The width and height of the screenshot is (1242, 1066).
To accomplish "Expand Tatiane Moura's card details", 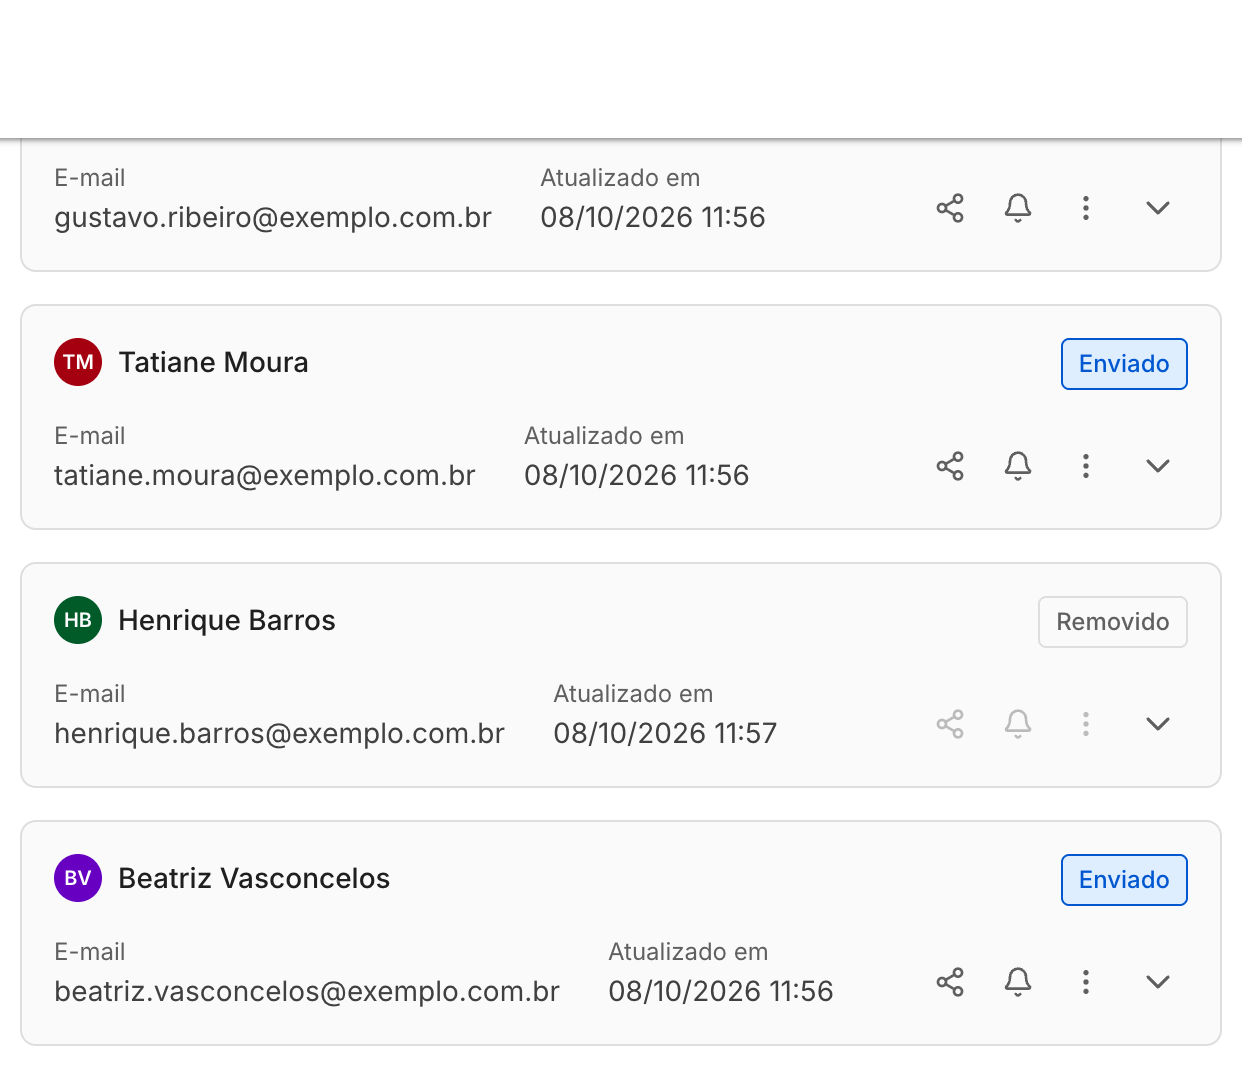I will (x=1158, y=466).
